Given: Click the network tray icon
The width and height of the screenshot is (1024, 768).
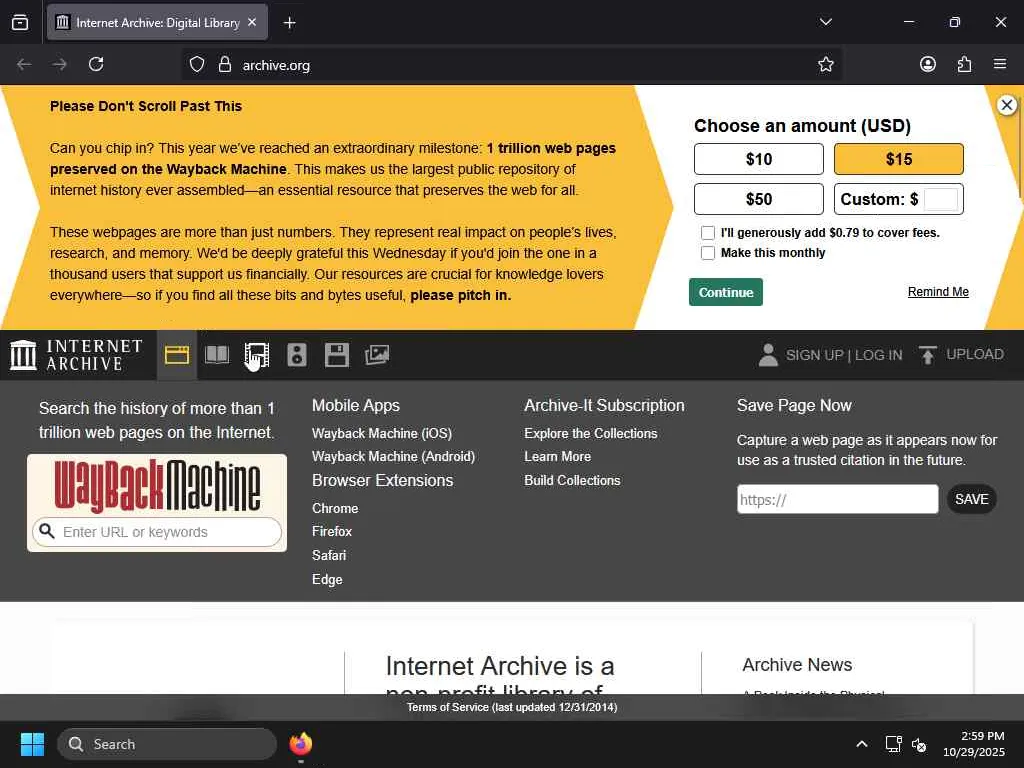Looking at the screenshot, I should click(893, 744).
